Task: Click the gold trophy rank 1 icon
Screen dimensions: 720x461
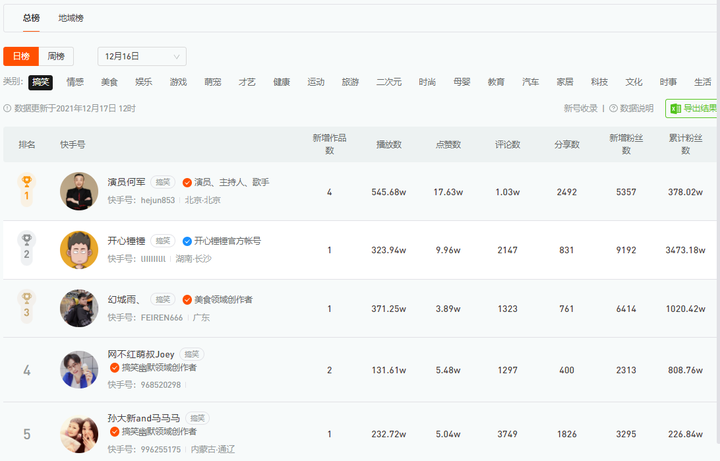Action: pyautogui.click(x=27, y=188)
